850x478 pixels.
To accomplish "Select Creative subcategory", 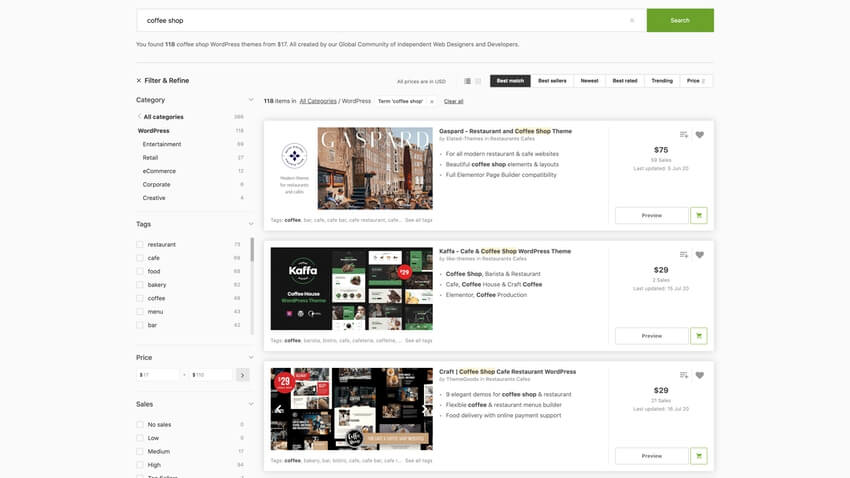I will tap(154, 198).
